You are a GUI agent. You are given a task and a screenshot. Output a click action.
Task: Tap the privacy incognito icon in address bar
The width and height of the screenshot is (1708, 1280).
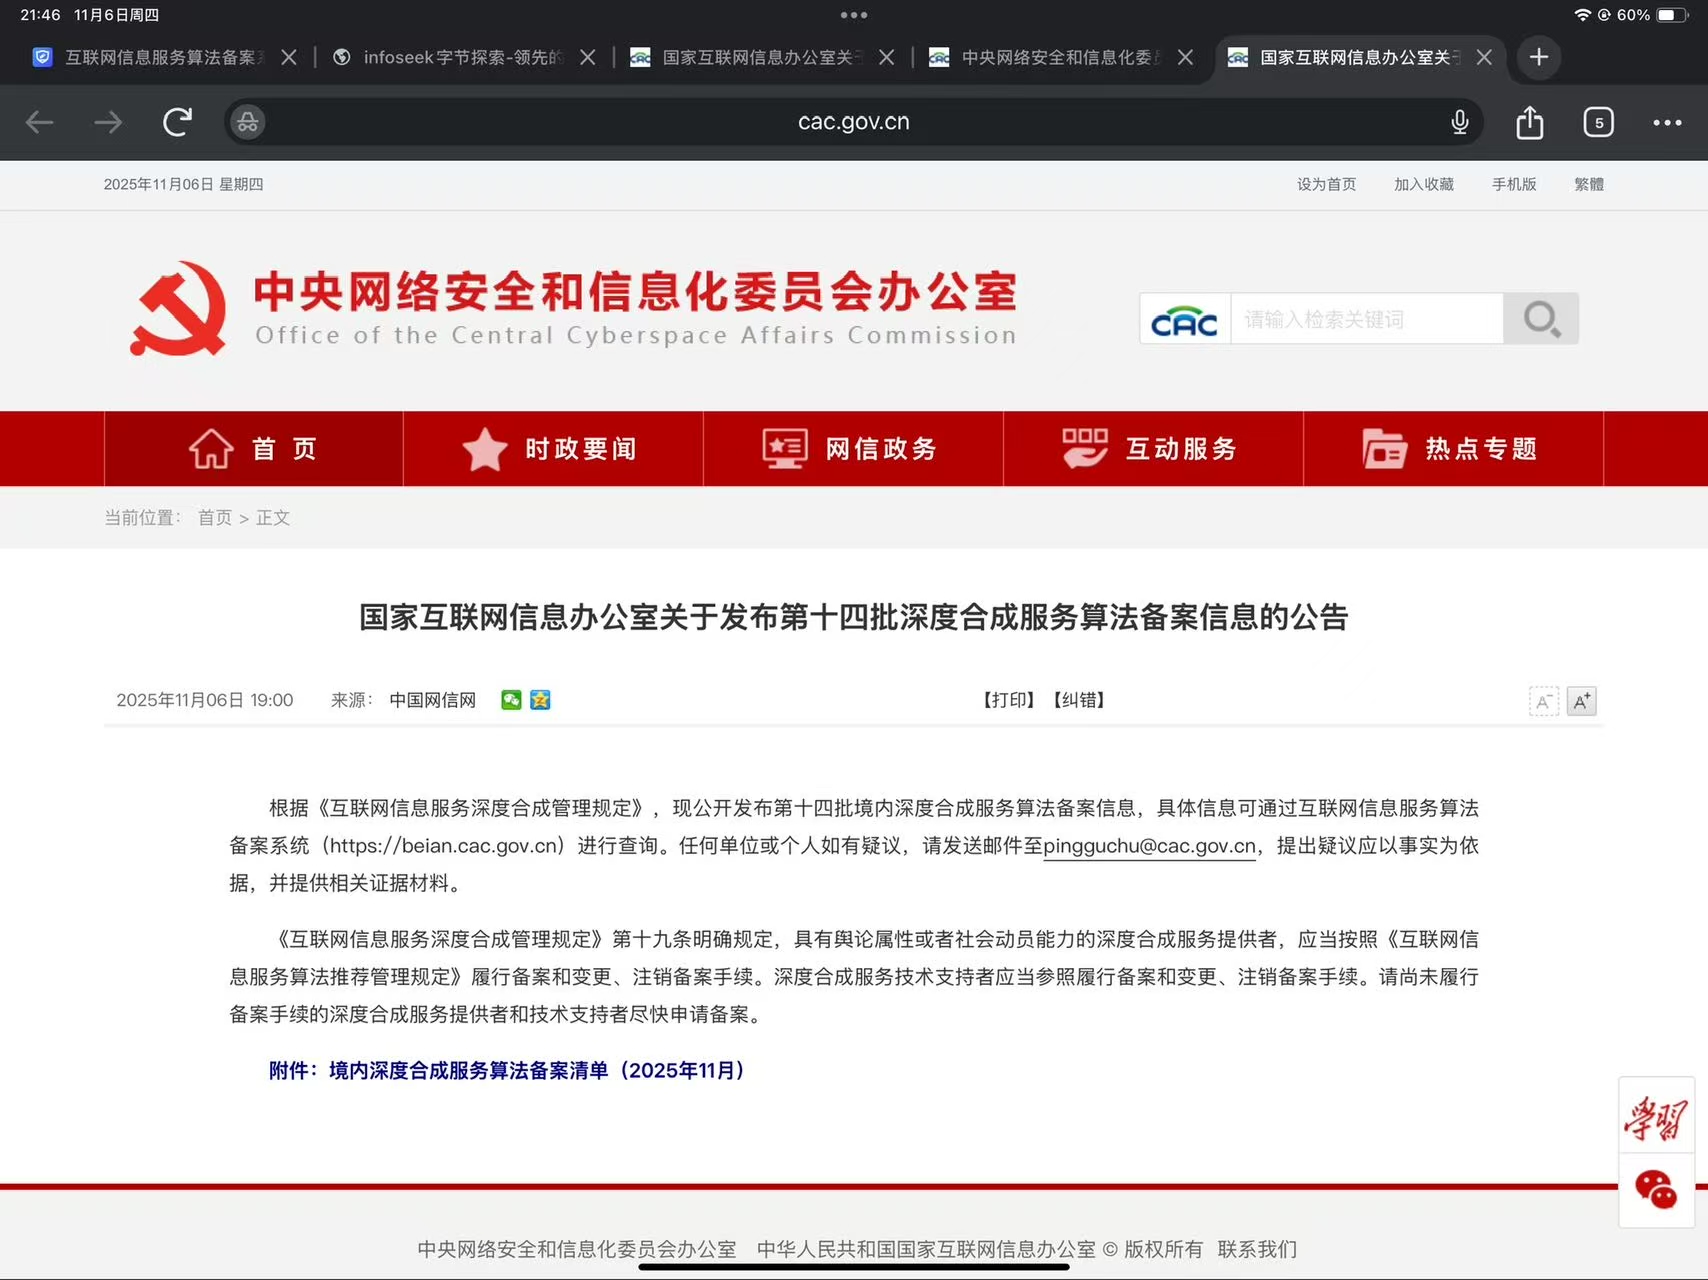[x=247, y=122]
